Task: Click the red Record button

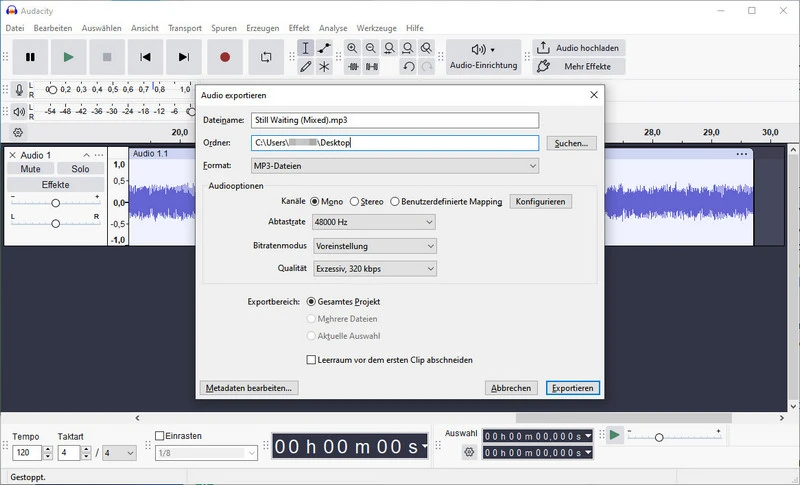Action: point(225,57)
